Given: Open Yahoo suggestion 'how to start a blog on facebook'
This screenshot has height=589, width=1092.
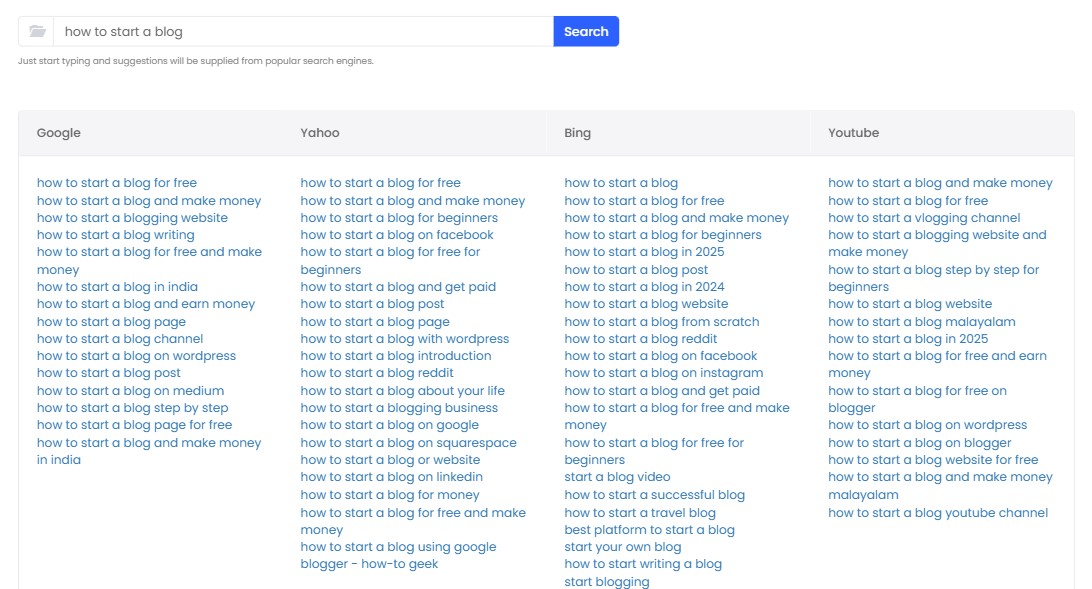Looking at the screenshot, I should click(x=397, y=235).
